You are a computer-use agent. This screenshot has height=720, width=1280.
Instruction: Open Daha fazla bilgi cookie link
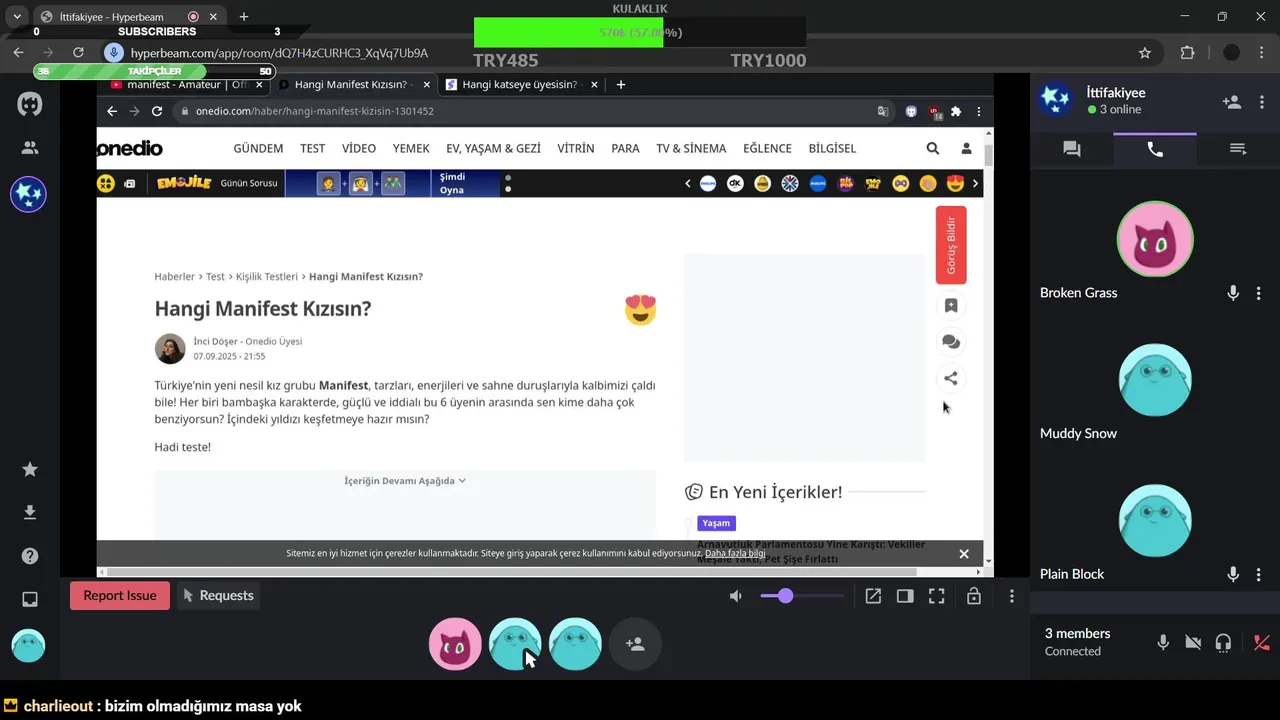click(x=735, y=553)
